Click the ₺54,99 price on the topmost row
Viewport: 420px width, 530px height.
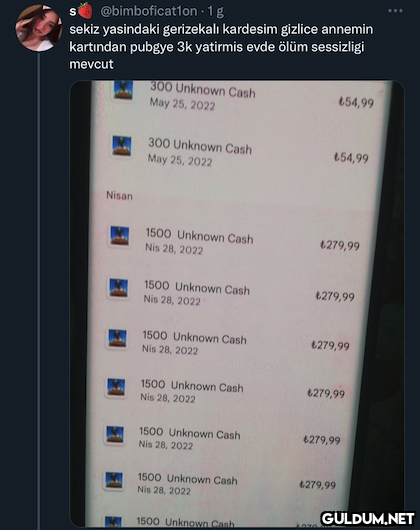(356, 102)
